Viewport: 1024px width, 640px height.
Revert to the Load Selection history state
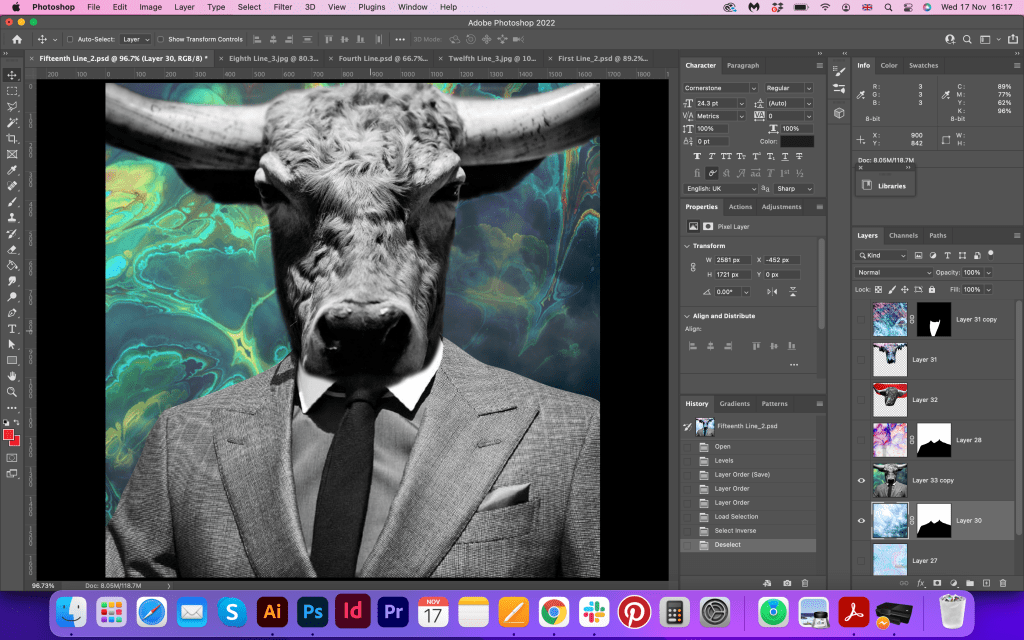(736, 516)
